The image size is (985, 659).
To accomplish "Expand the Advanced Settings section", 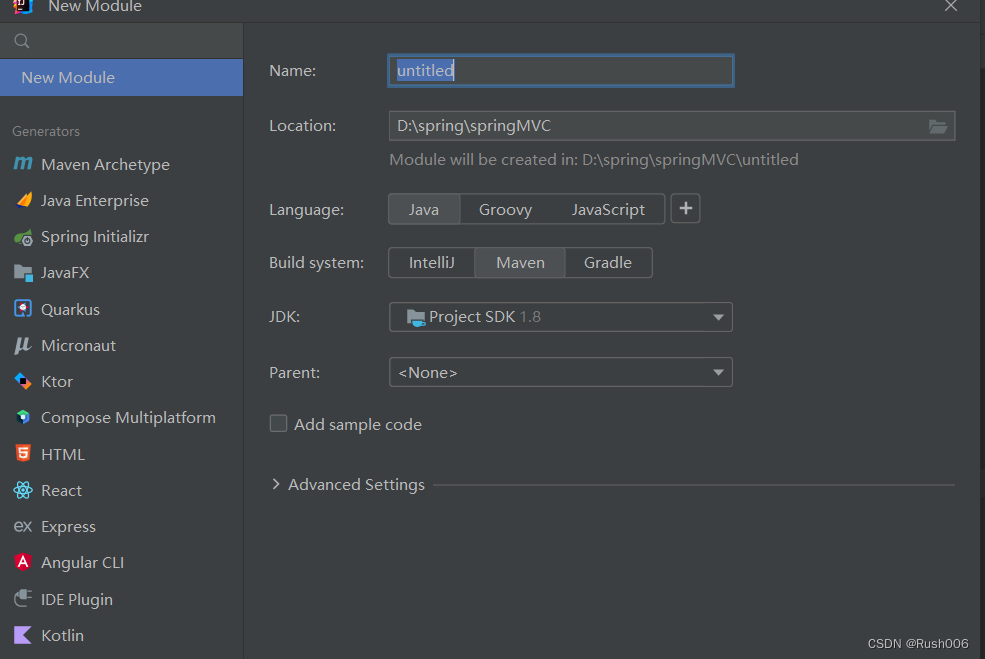I will coord(276,484).
